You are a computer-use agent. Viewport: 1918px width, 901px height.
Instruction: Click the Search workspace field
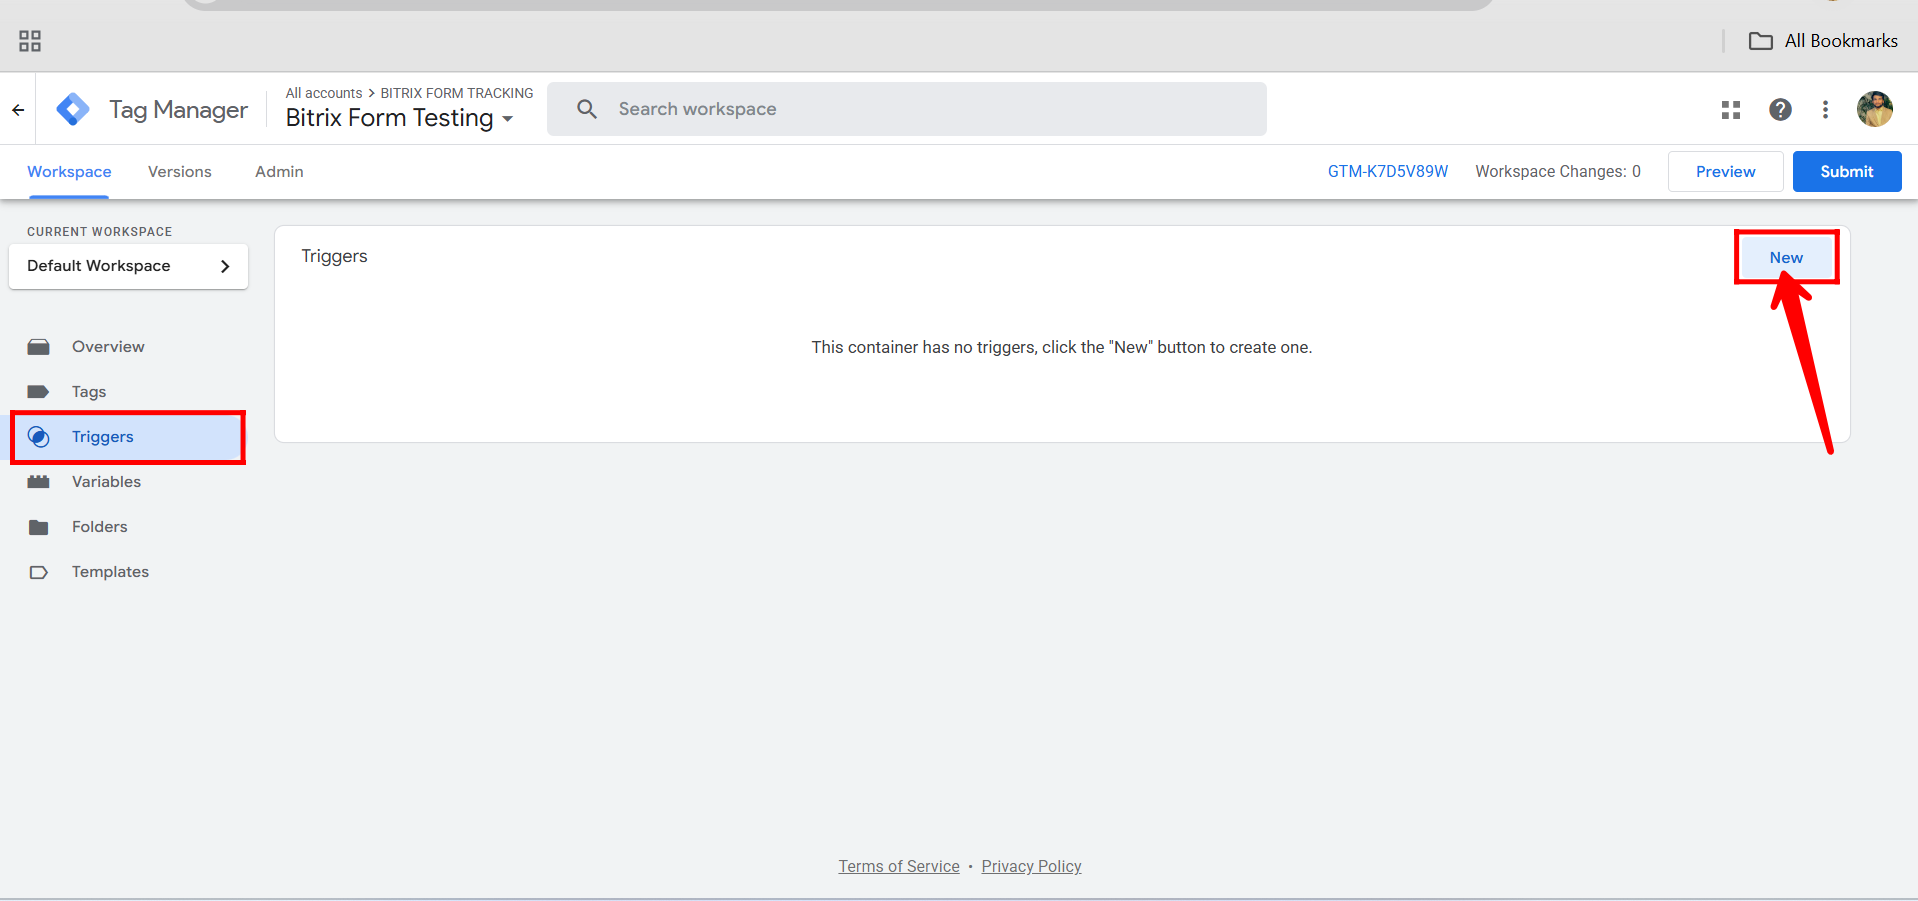[907, 109]
